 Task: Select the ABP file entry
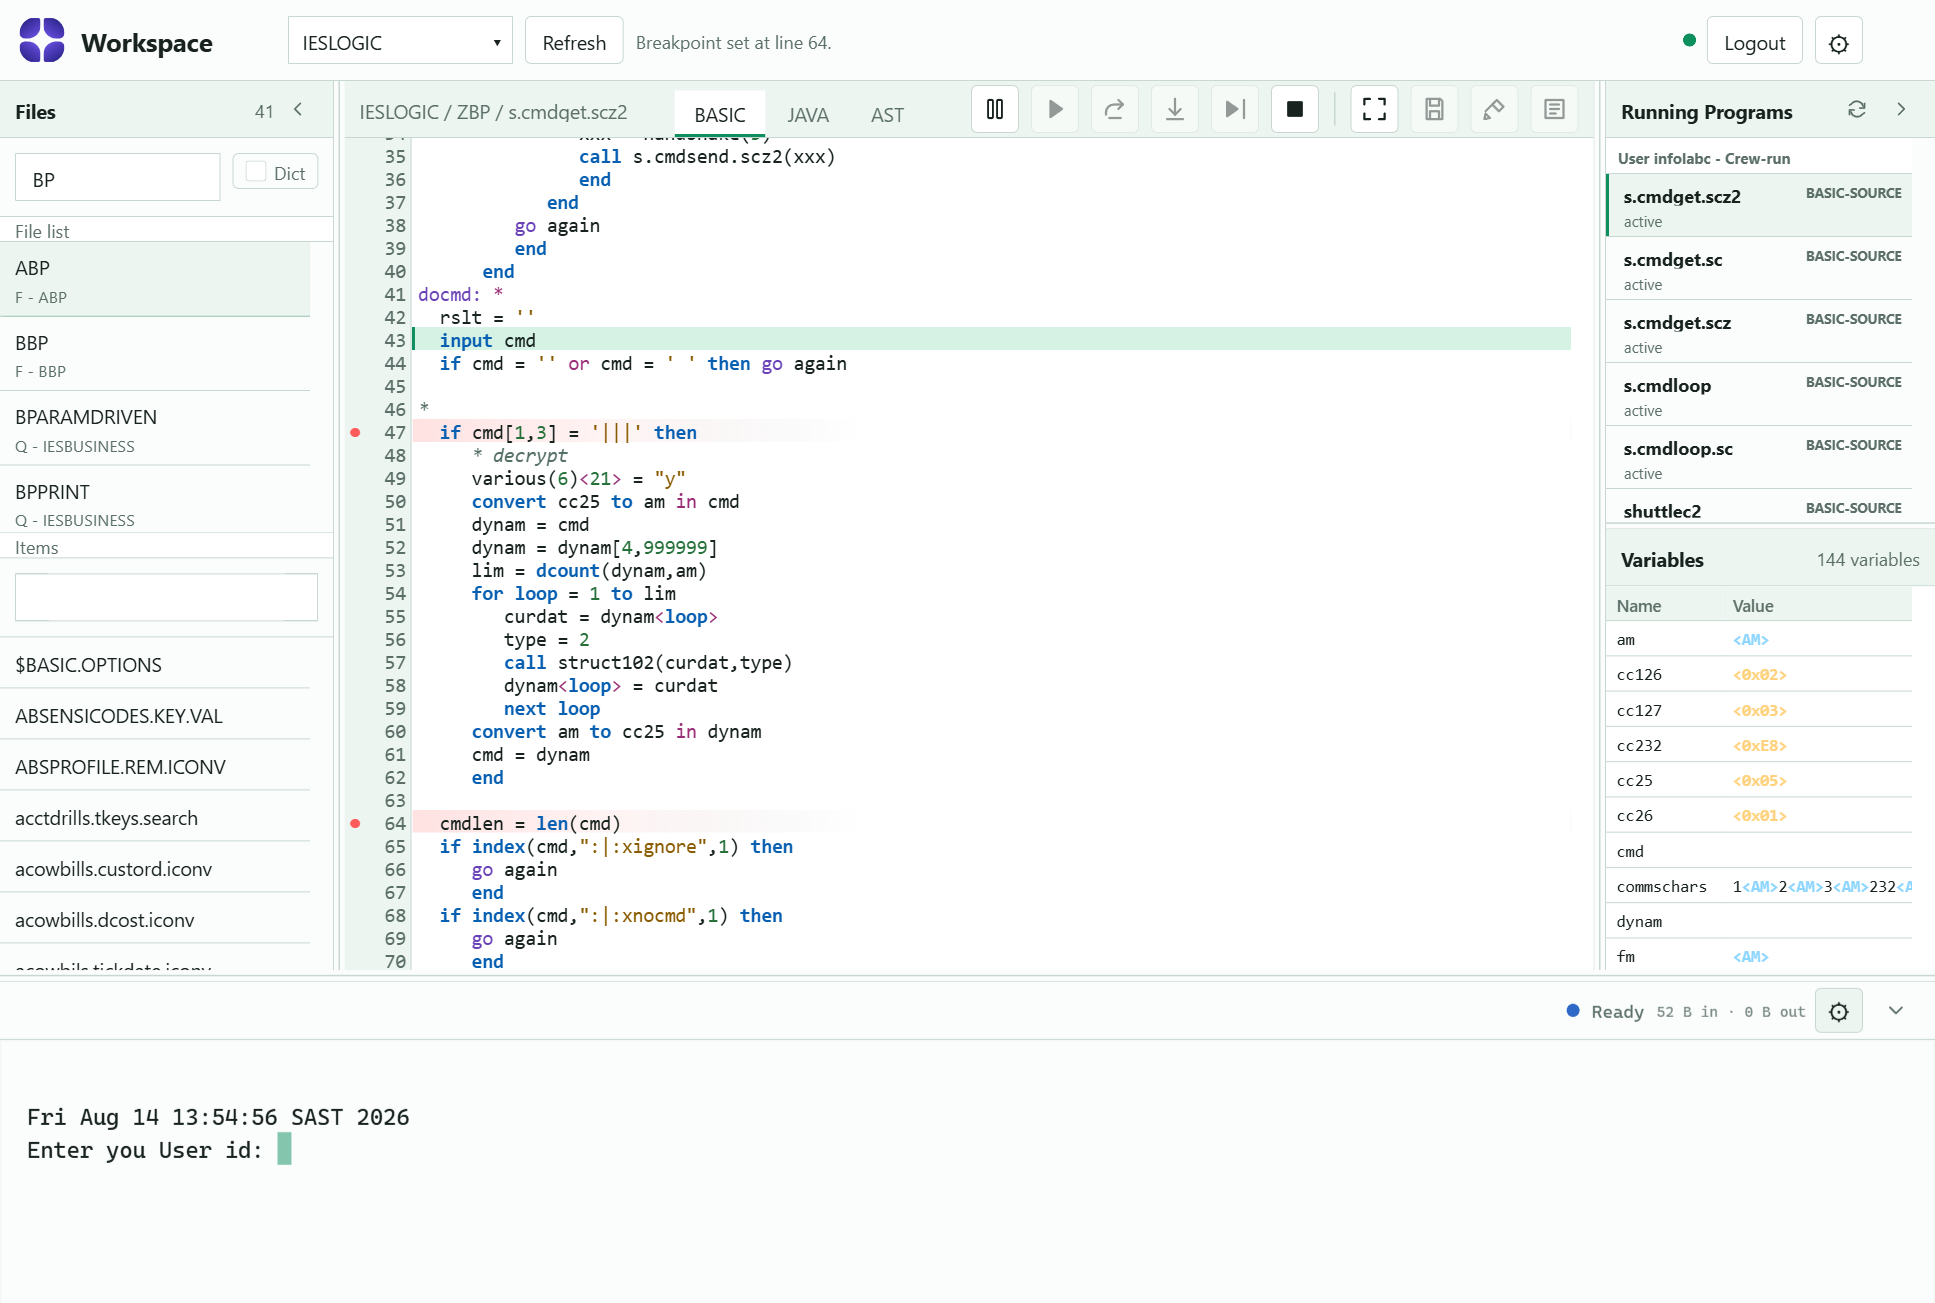point(155,280)
